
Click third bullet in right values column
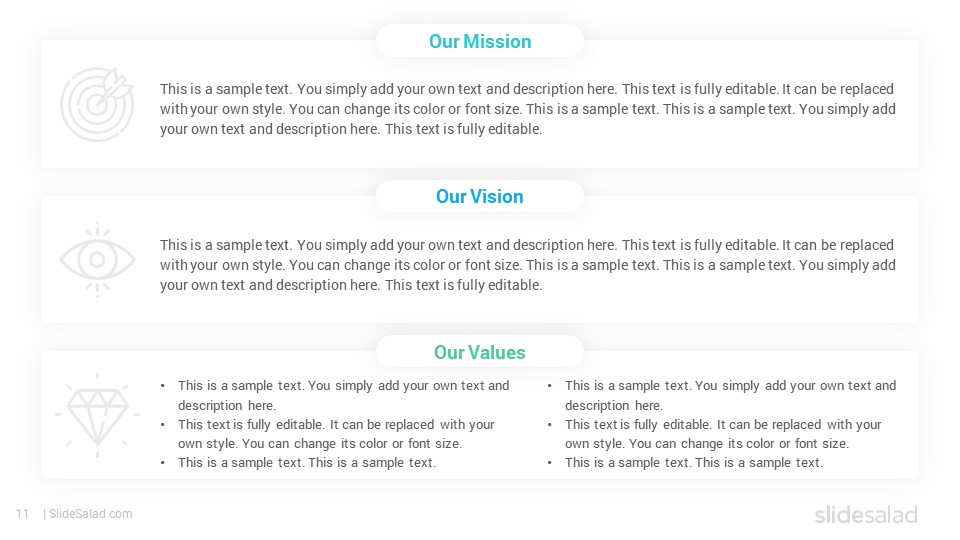(x=694, y=463)
